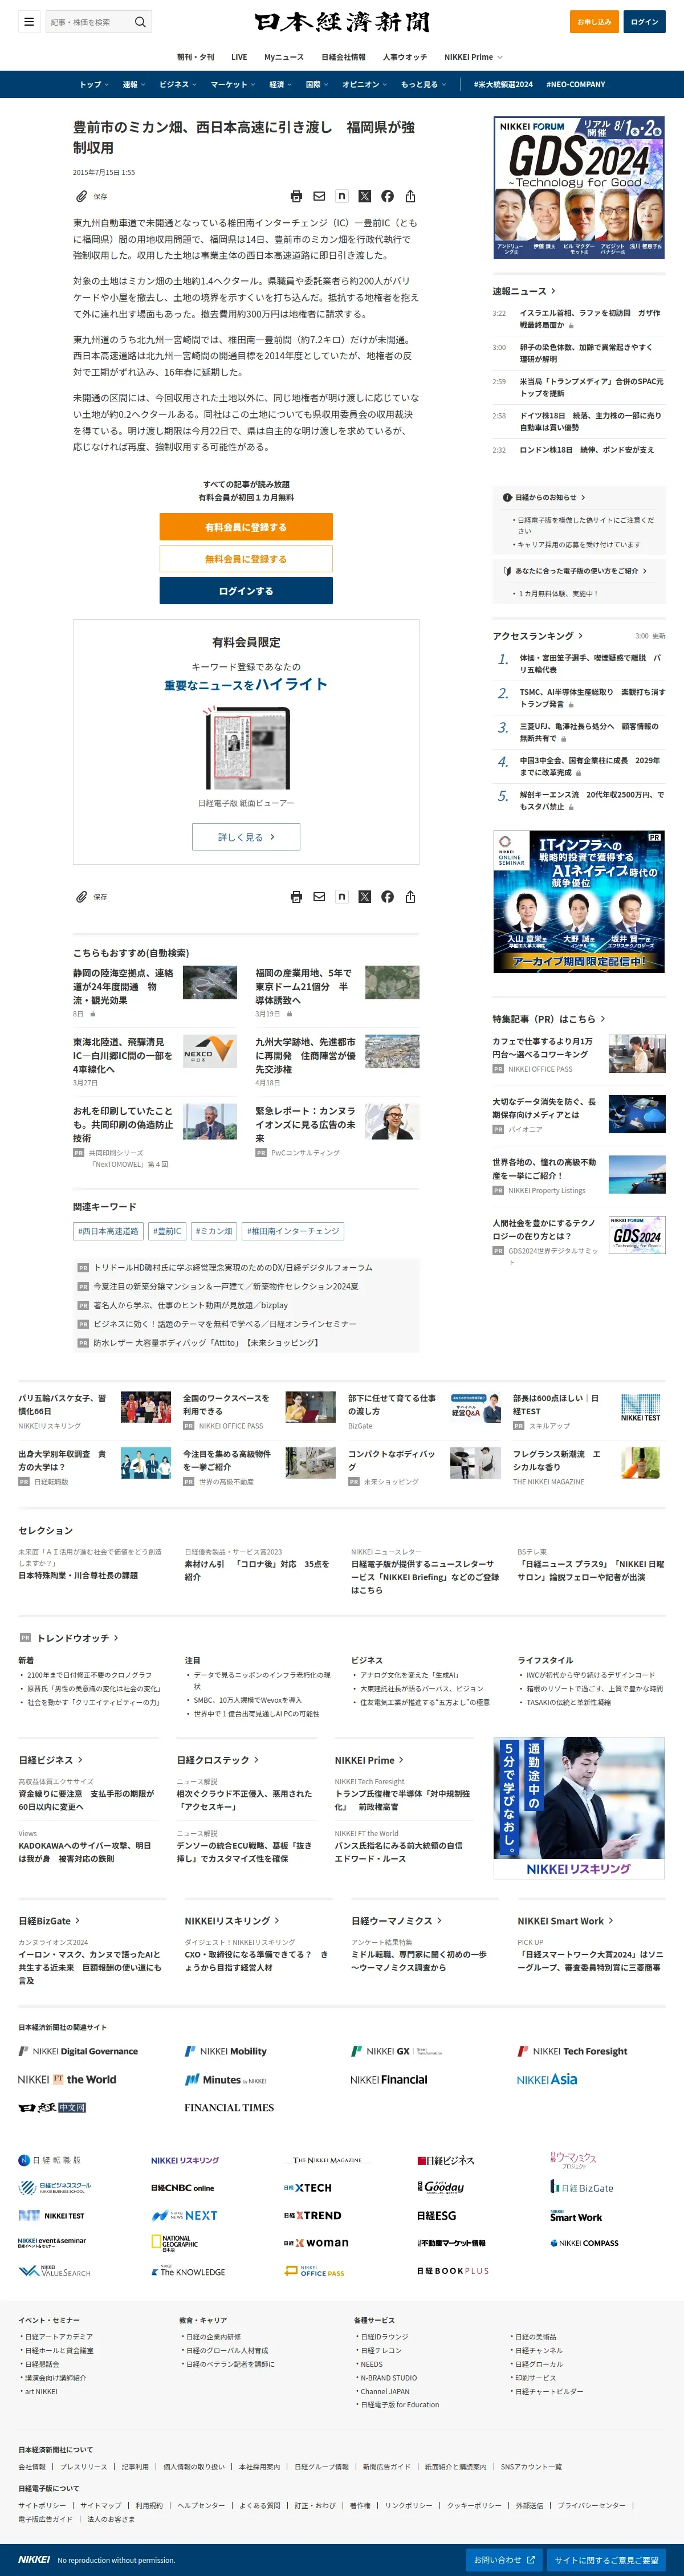Image resolution: width=684 pixels, height=2576 pixels.
Task: Open the 日経 XTECH logo link
Action: [308, 2188]
